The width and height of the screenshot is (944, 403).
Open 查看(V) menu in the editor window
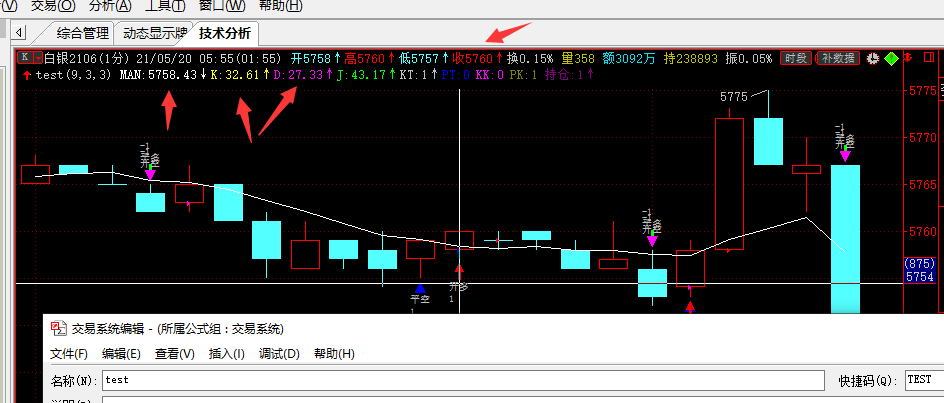tap(175, 354)
